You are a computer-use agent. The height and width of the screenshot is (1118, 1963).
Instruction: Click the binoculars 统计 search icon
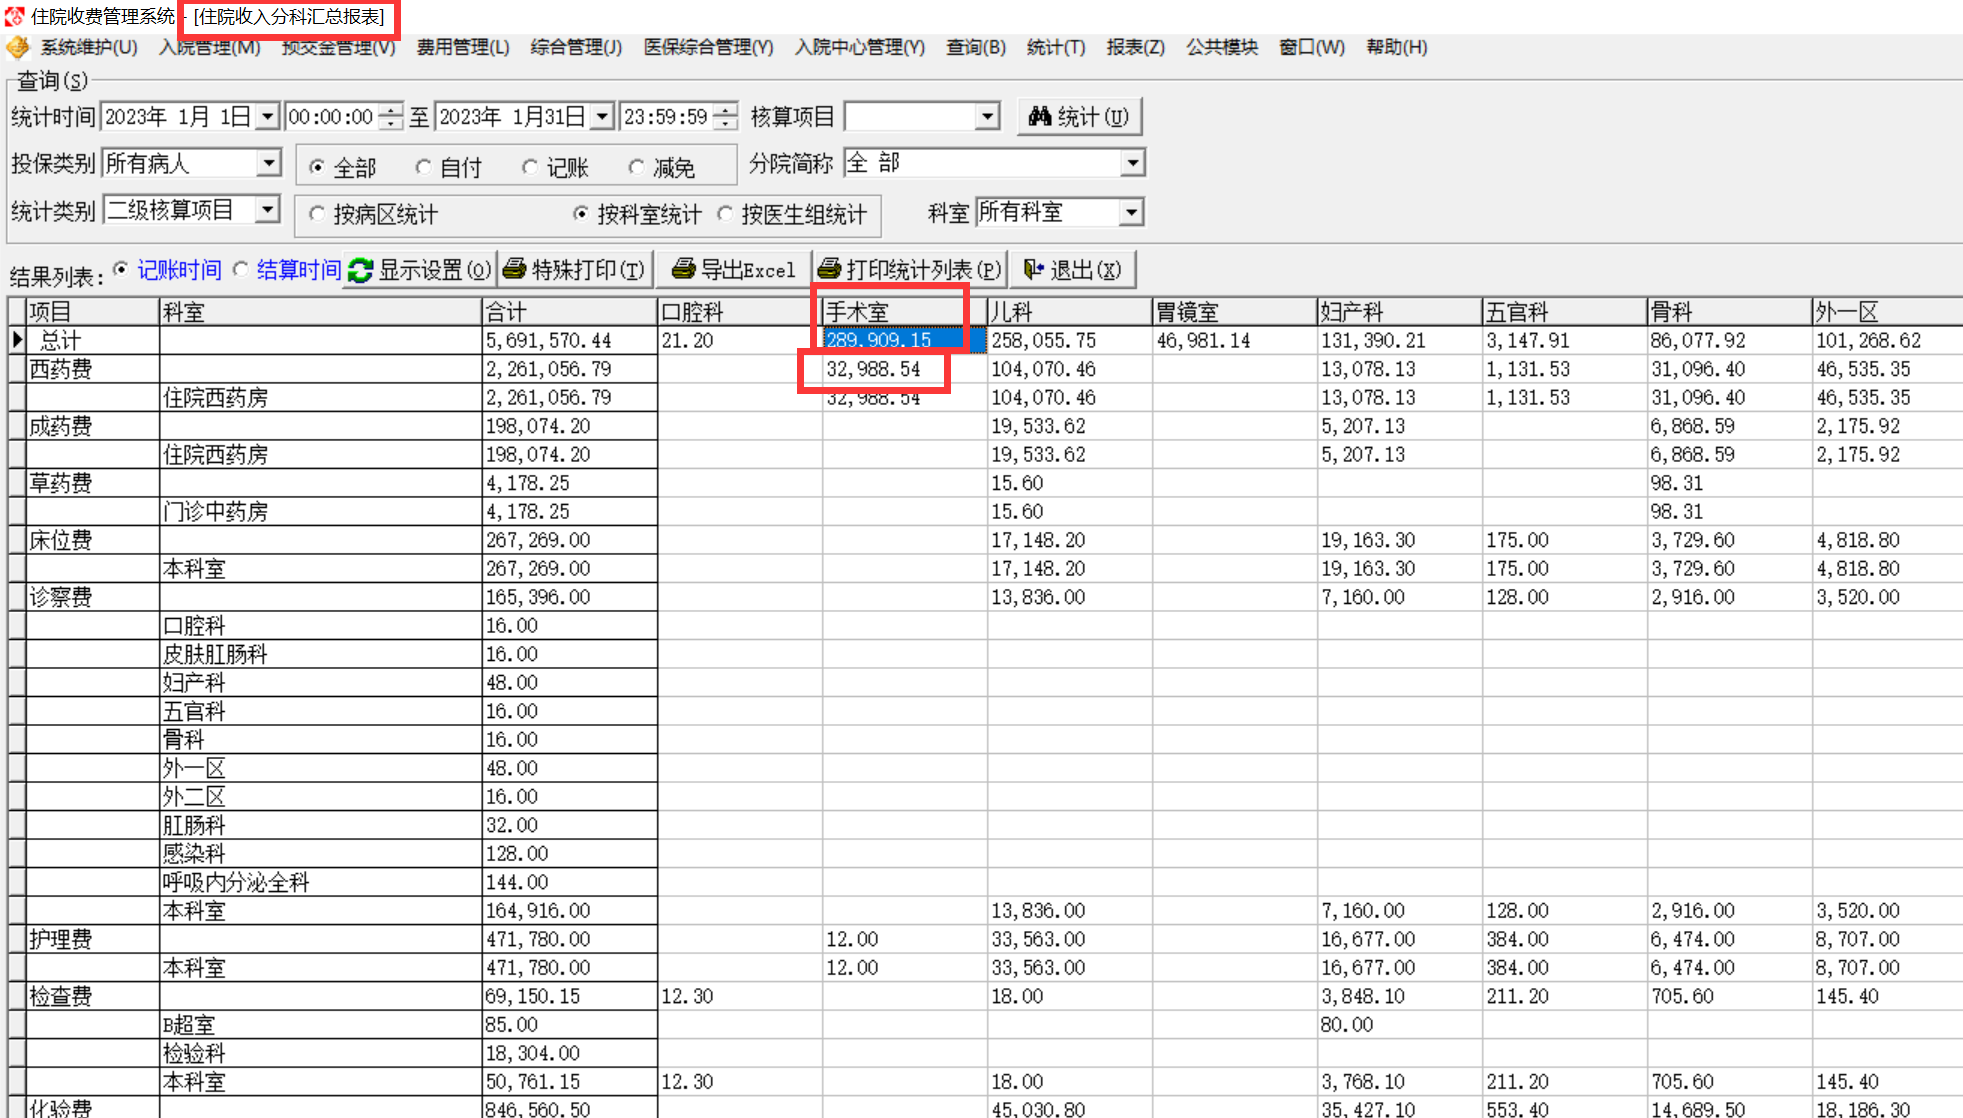pyautogui.click(x=1040, y=117)
